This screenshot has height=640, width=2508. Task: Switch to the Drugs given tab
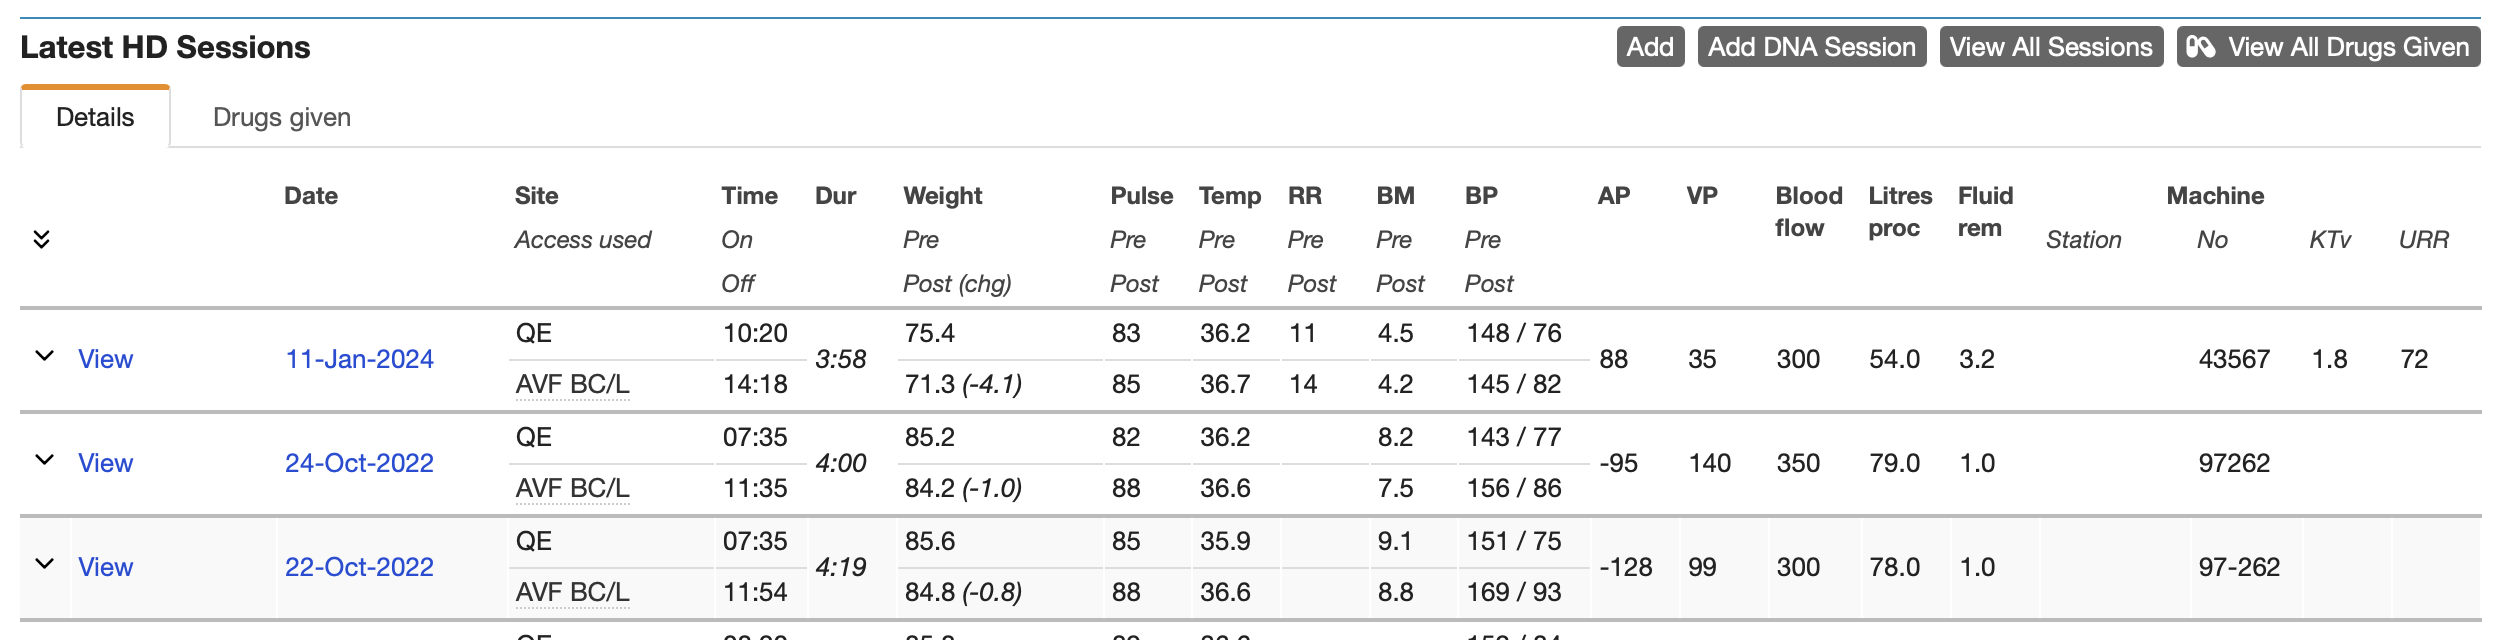[x=281, y=117]
